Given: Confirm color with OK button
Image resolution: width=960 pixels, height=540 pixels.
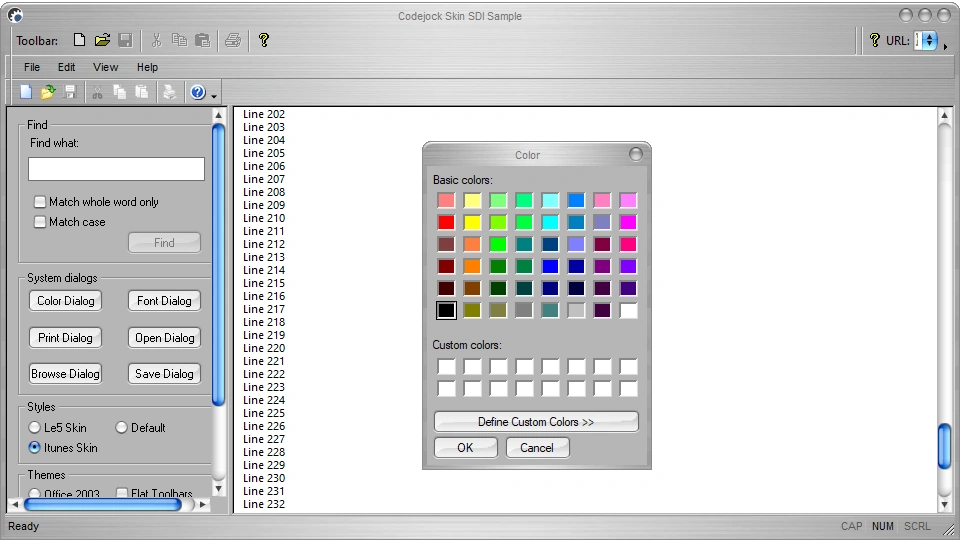Looking at the screenshot, I should click(465, 448).
